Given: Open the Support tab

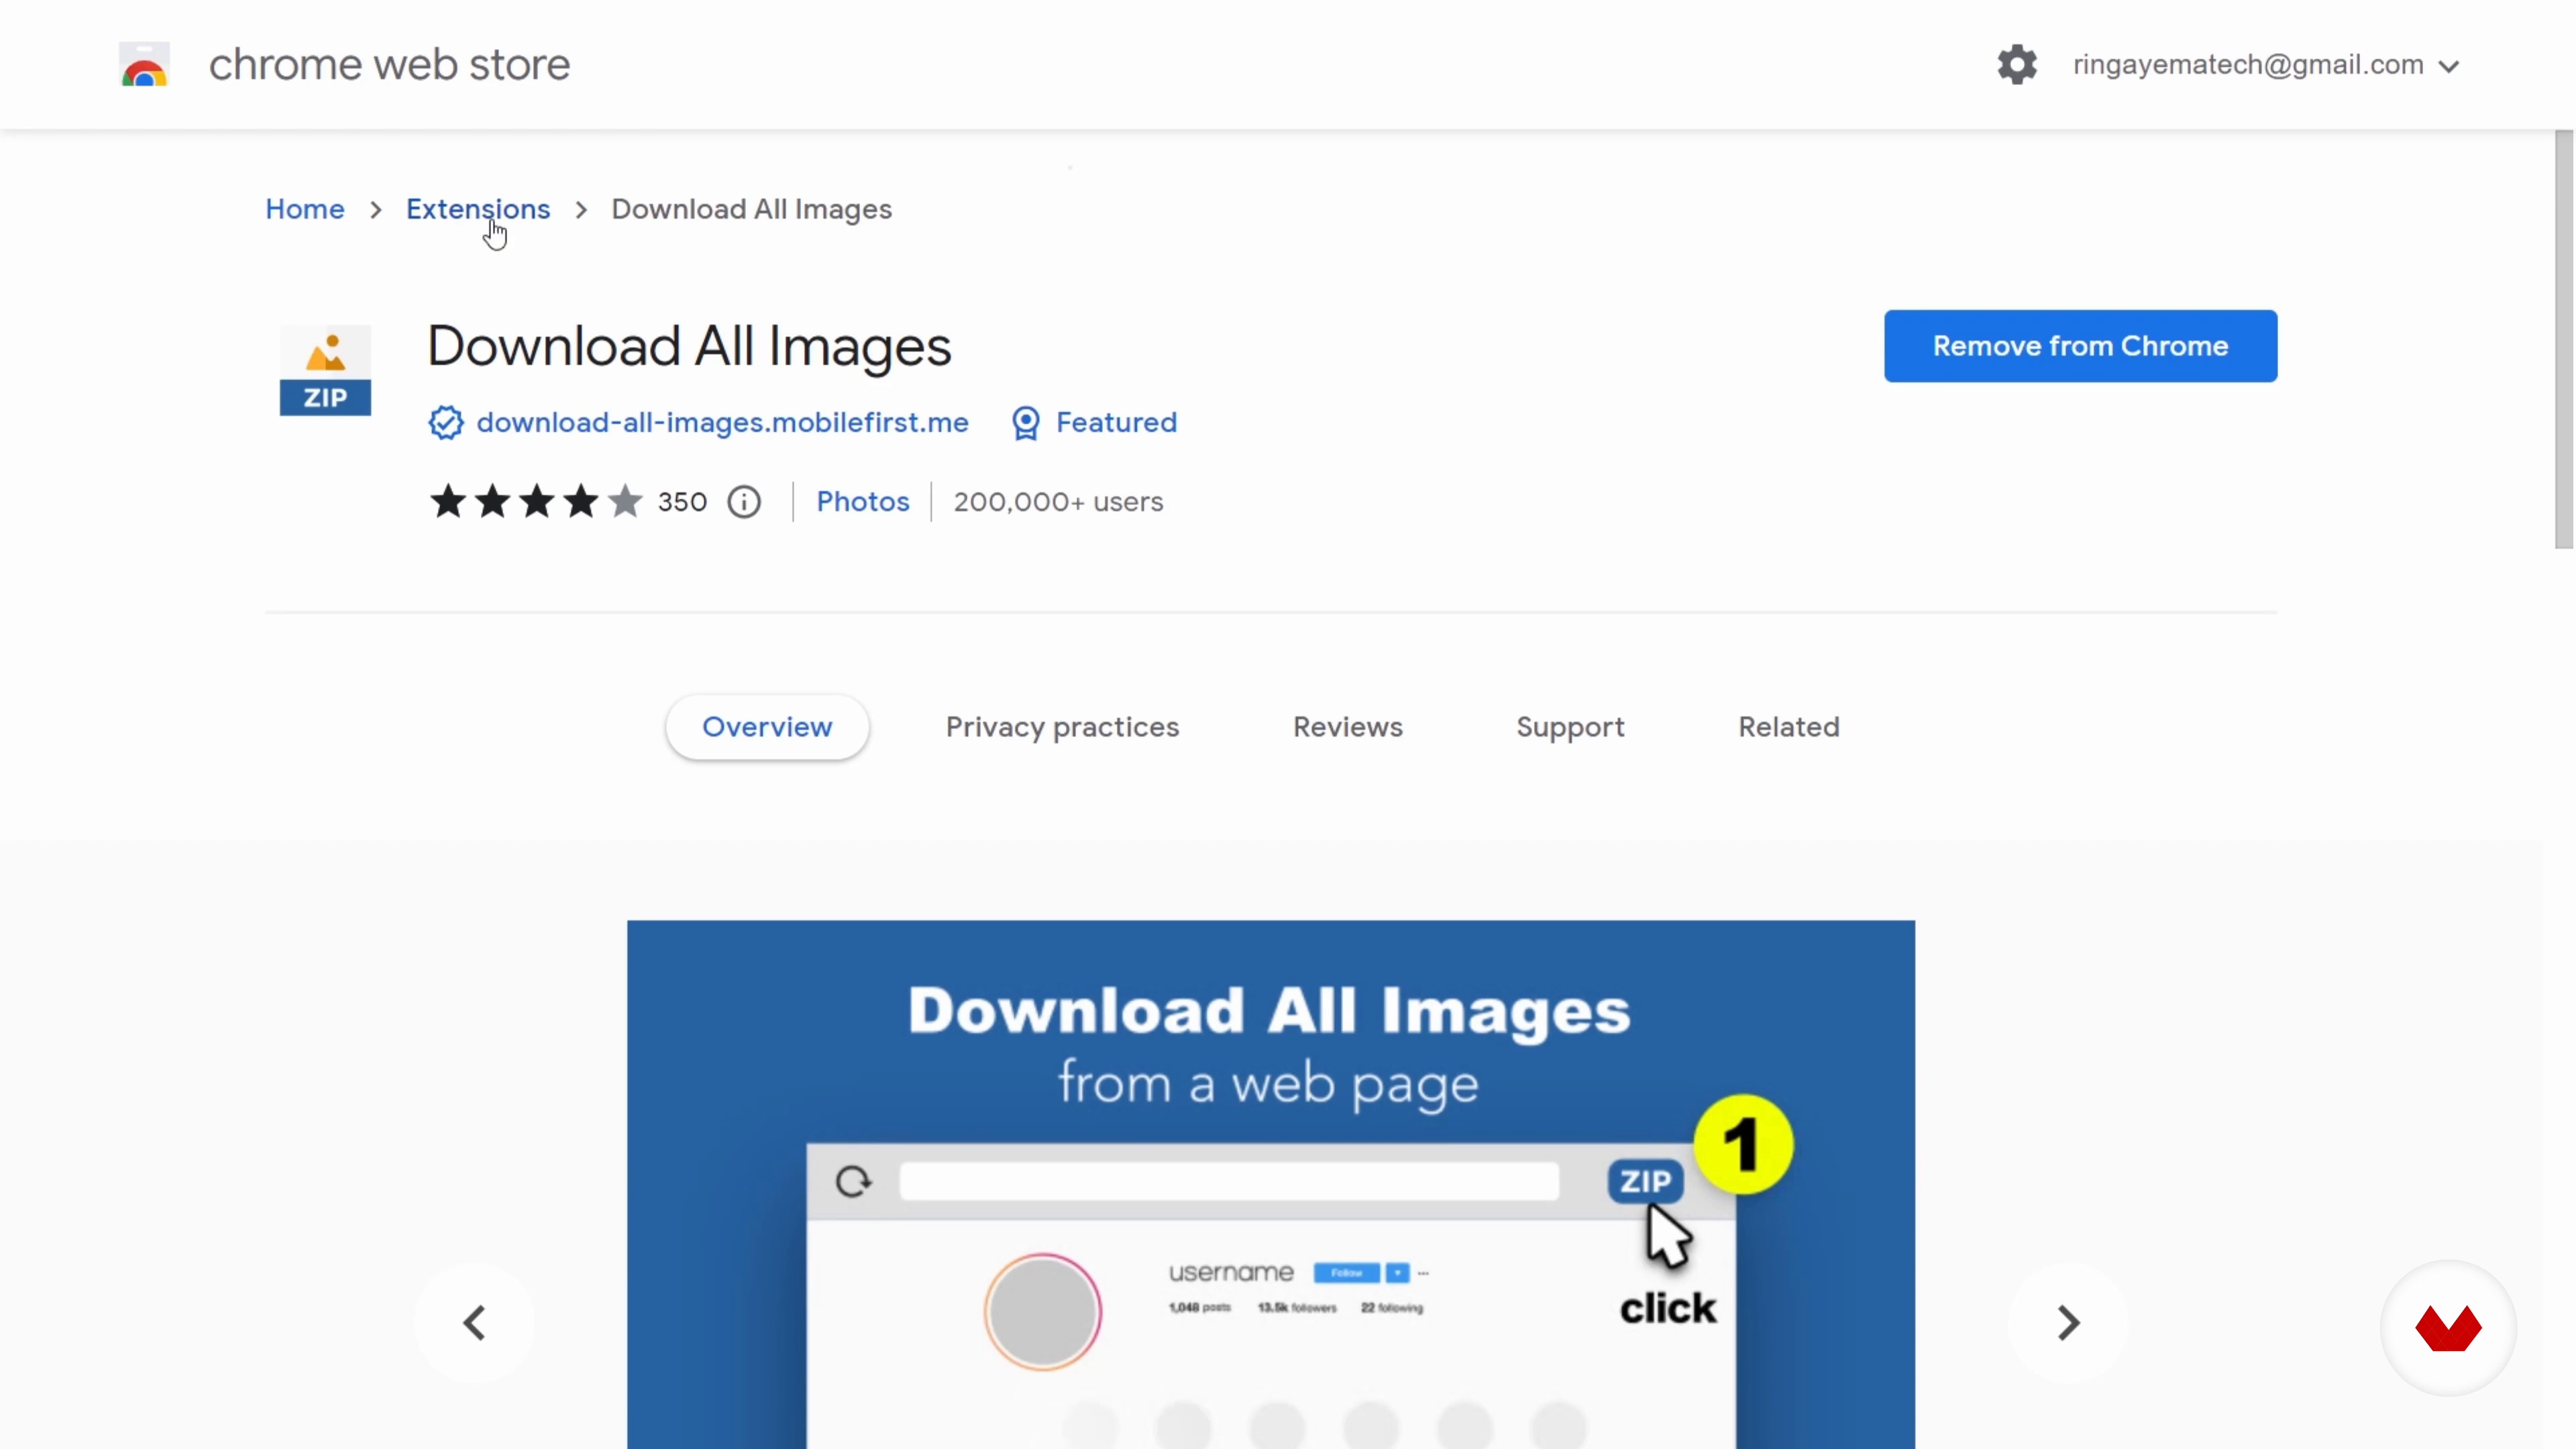Looking at the screenshot, I should point(1570,727).
